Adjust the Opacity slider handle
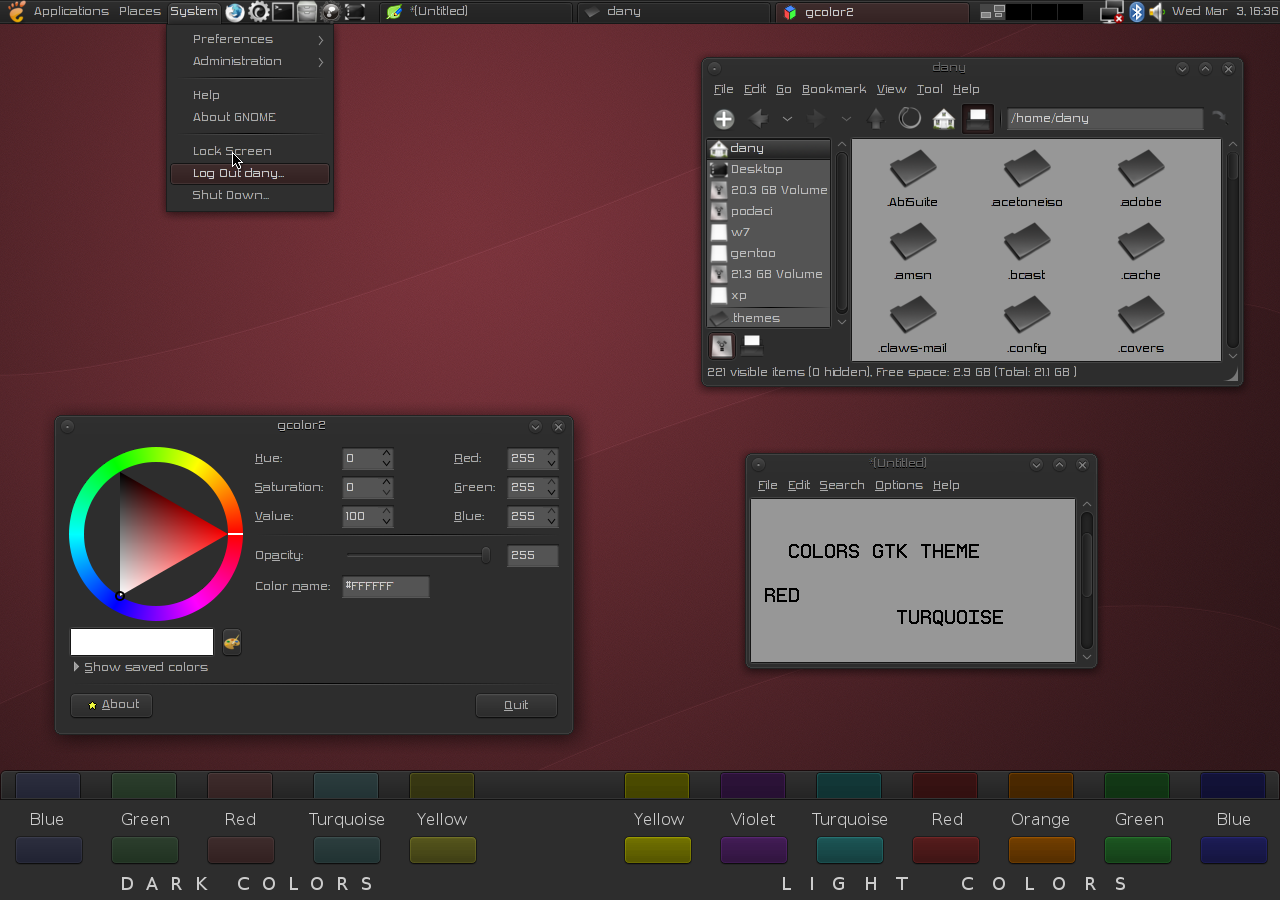This screenshot has width=1280, height=900. (x=486, y=555)
